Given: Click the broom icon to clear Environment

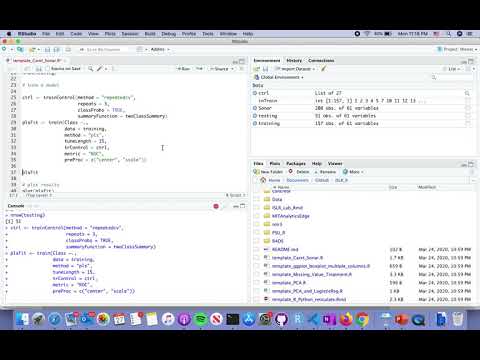Looking at the screenshot, I should [x=323, y=69].
